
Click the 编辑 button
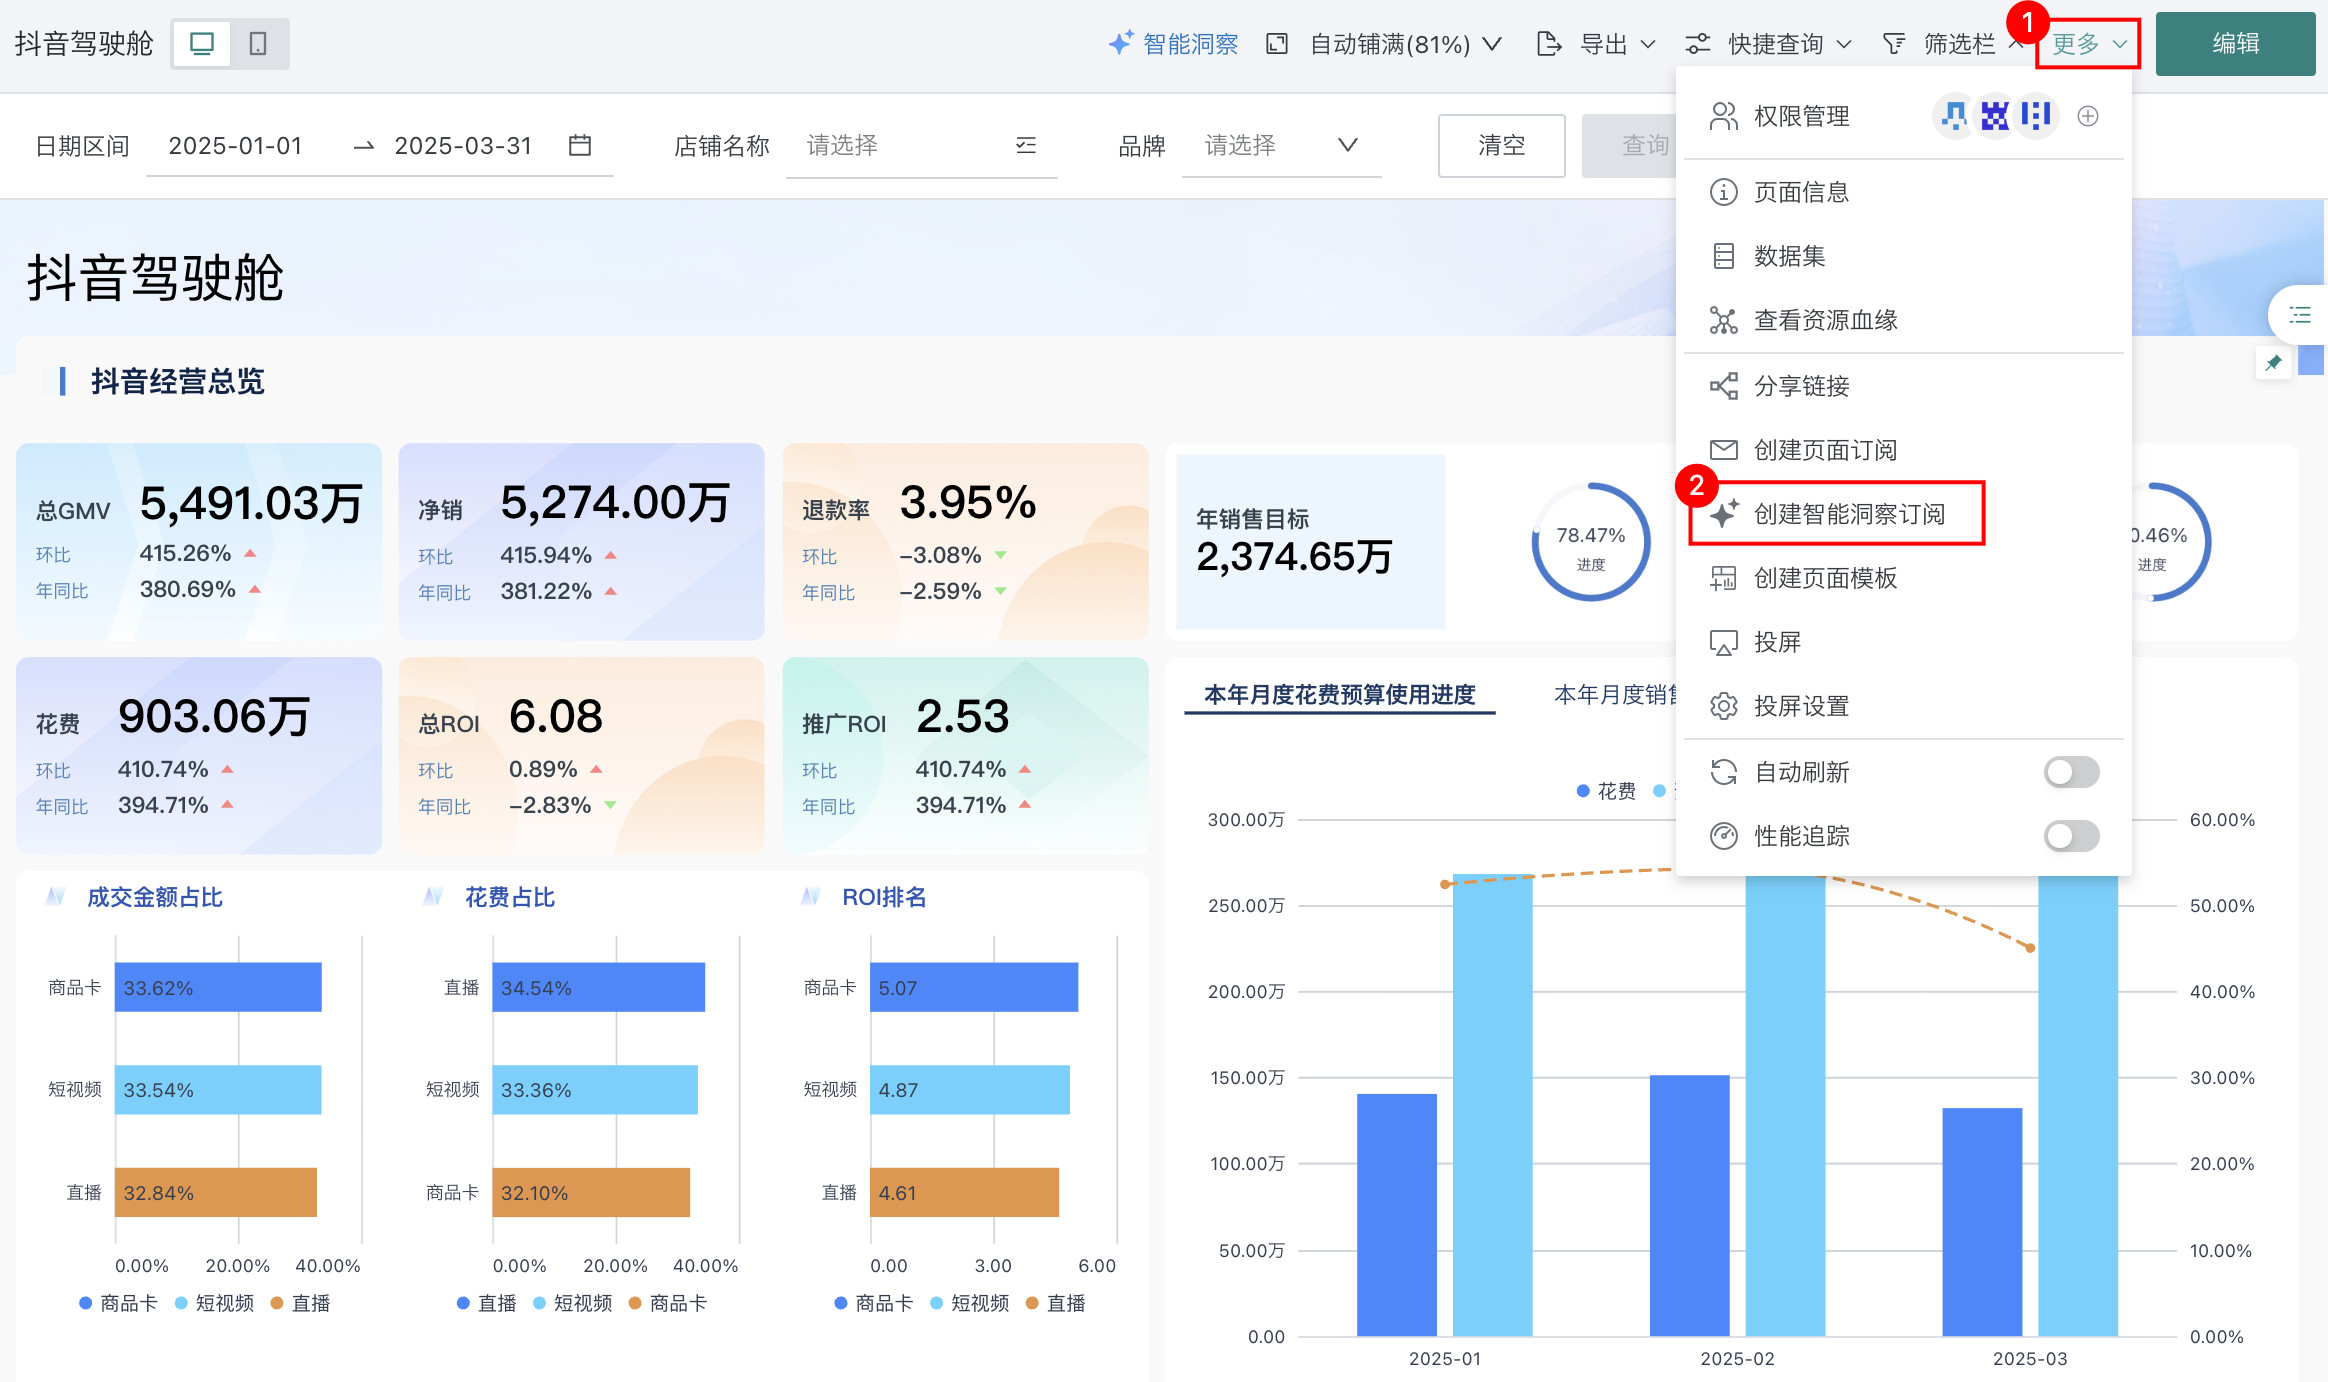(2235, 44)
